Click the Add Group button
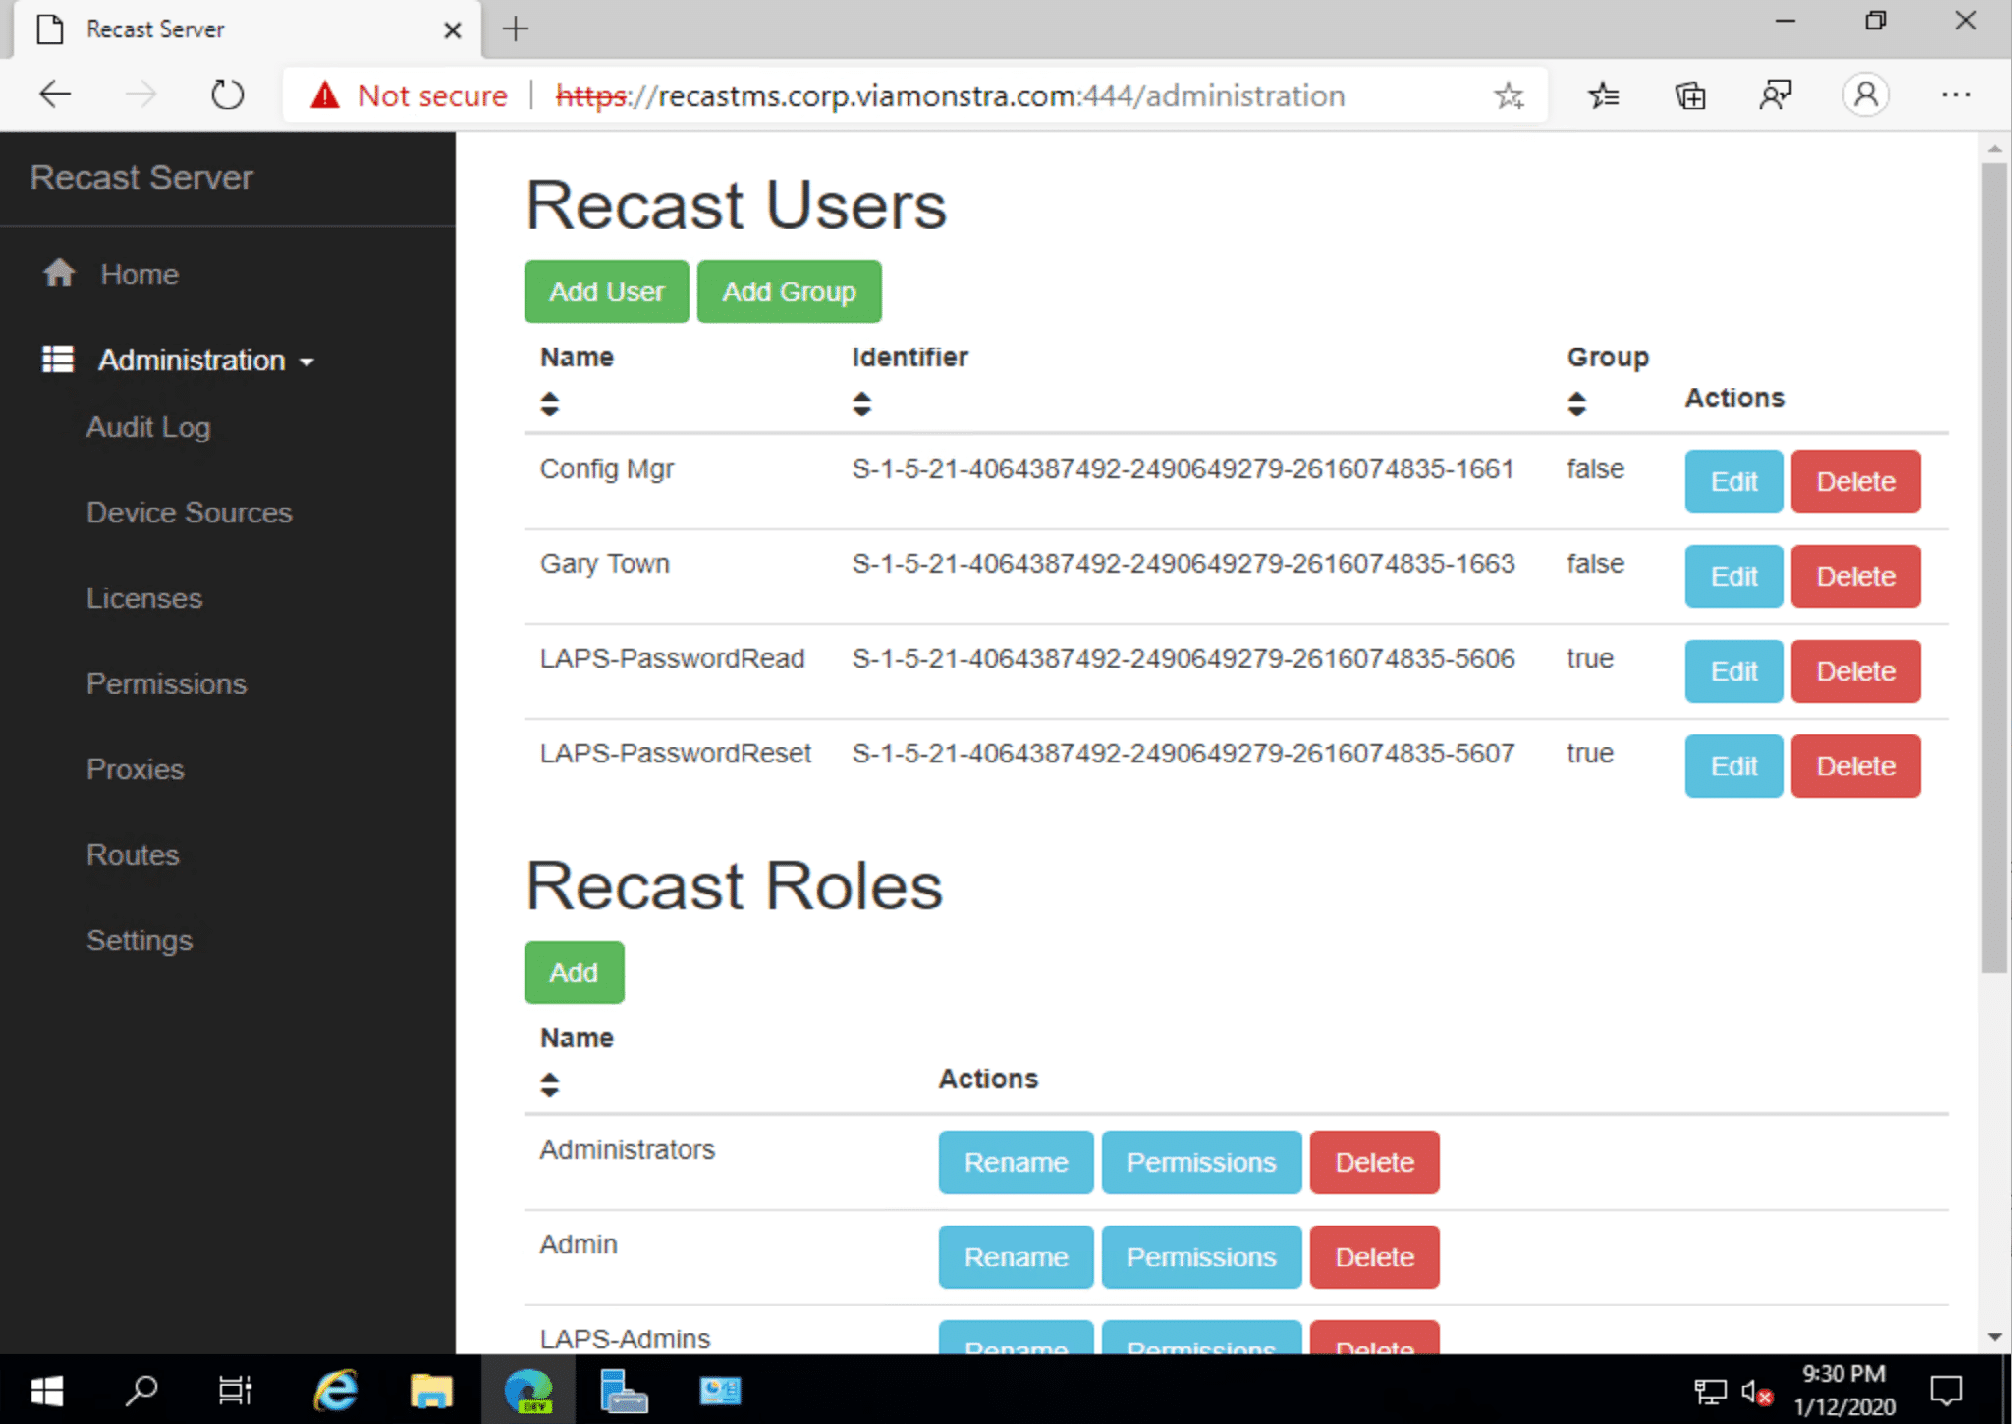2012x1424 pixels. [789, 291]
